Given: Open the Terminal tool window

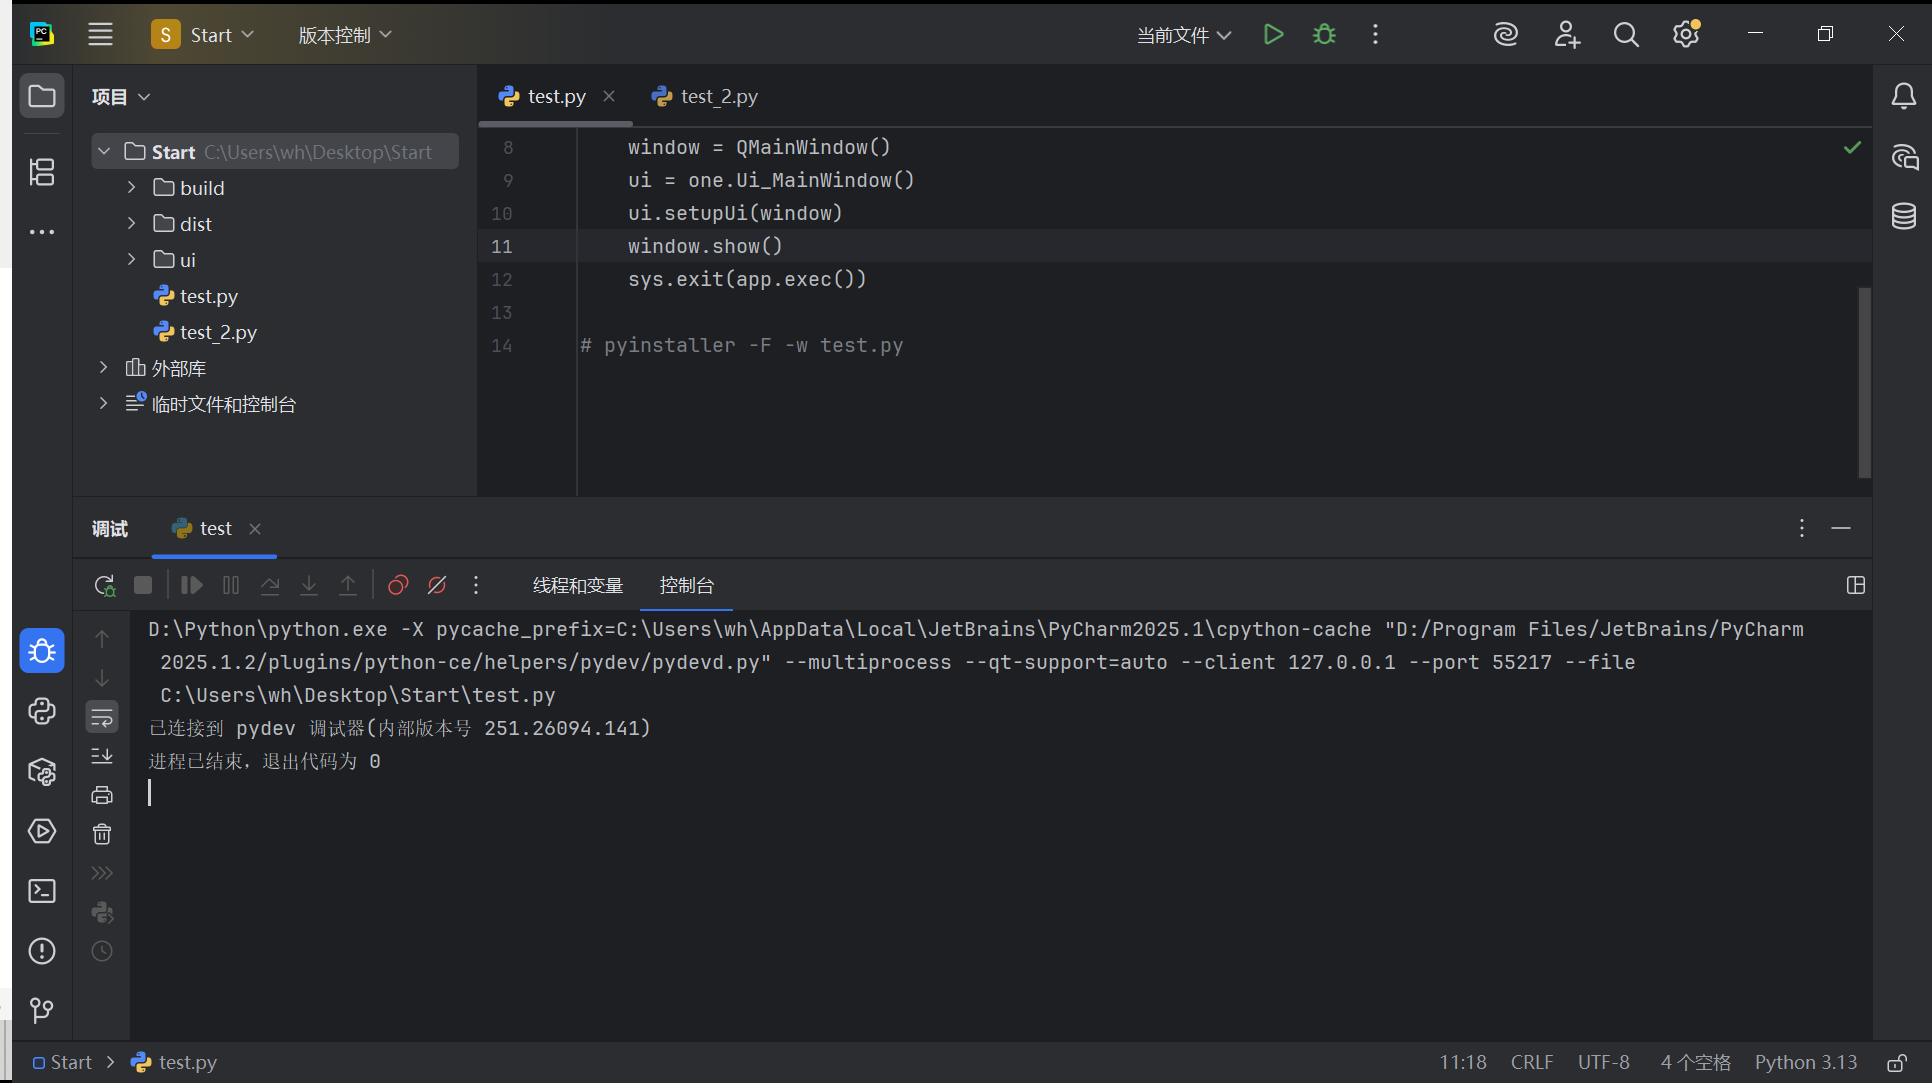Looking at the screenshot, I should (42, 891).
